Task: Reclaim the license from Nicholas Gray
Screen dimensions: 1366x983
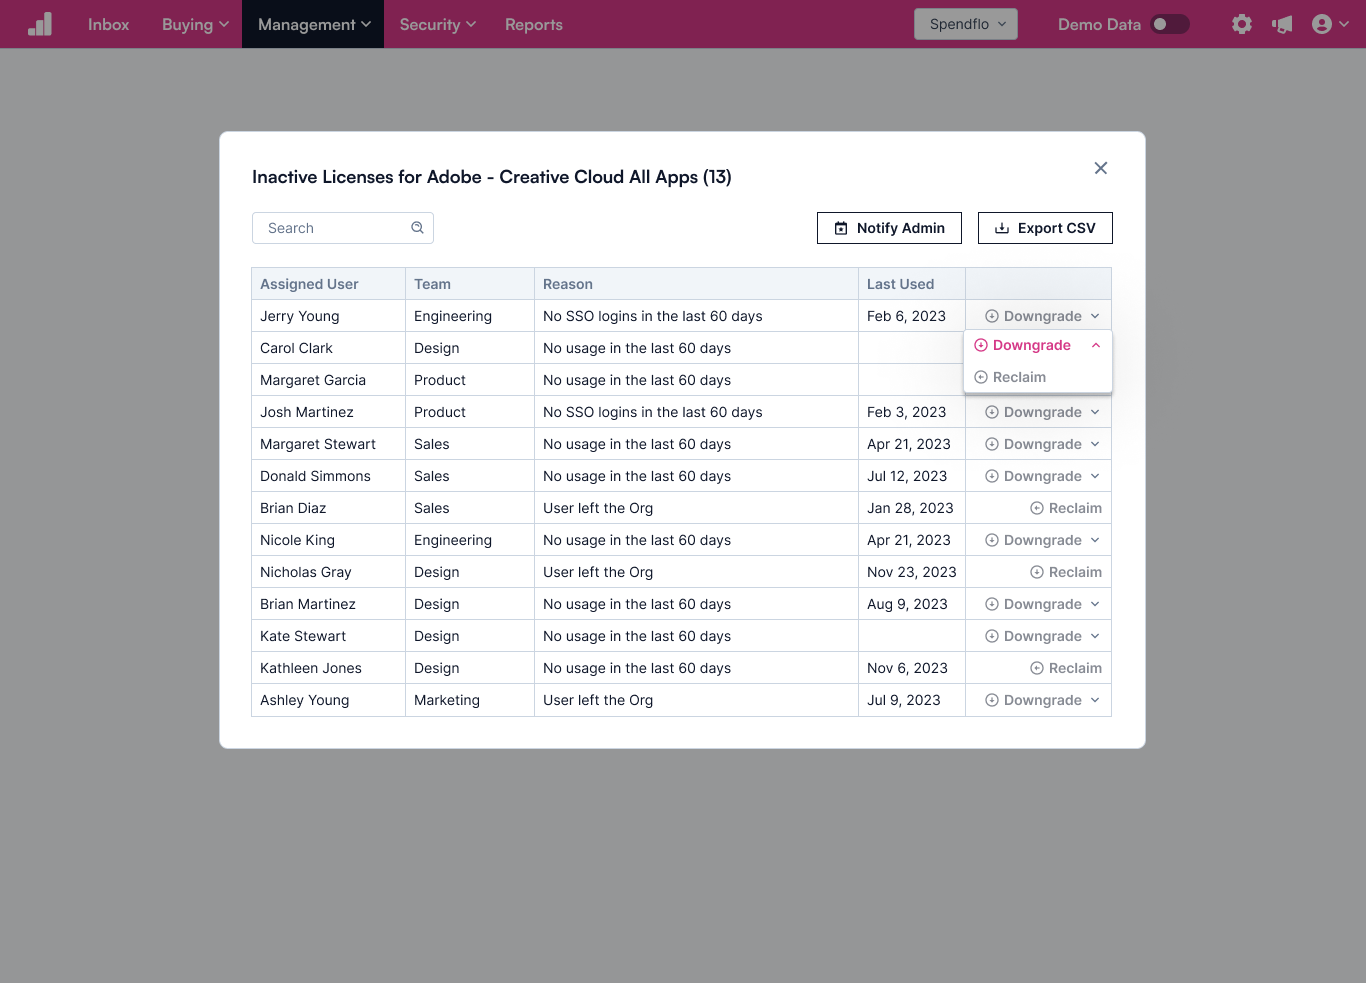Action: tap(1066, 572)
